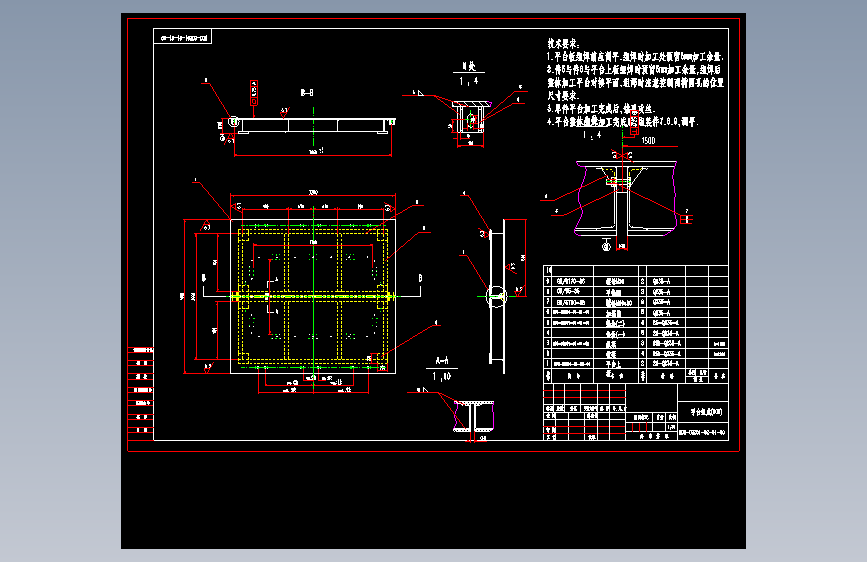Click the drawing number cell at title block bottom right
This screenshot has height=562, width=867.
point(703,432)
